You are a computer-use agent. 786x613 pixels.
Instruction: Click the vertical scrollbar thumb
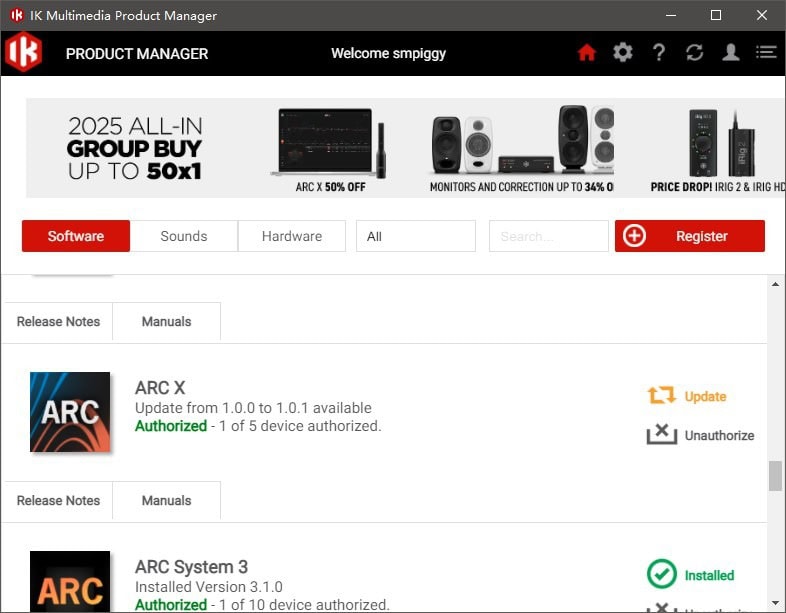tap(775, 476)
